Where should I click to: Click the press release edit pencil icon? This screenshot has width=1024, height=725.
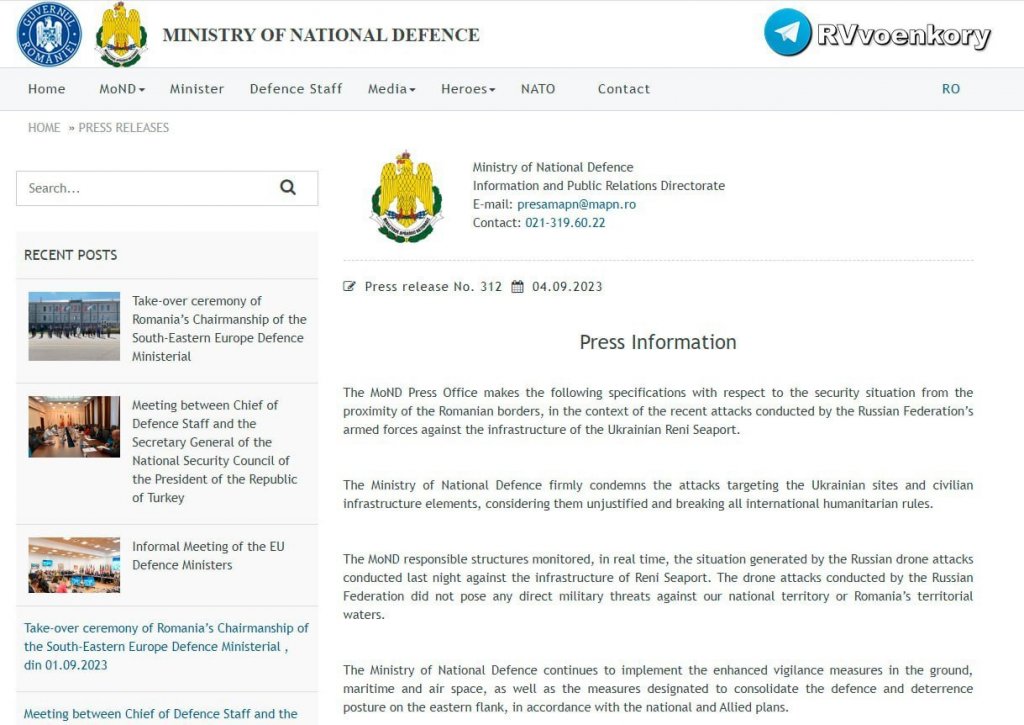(x=349, y=286)
